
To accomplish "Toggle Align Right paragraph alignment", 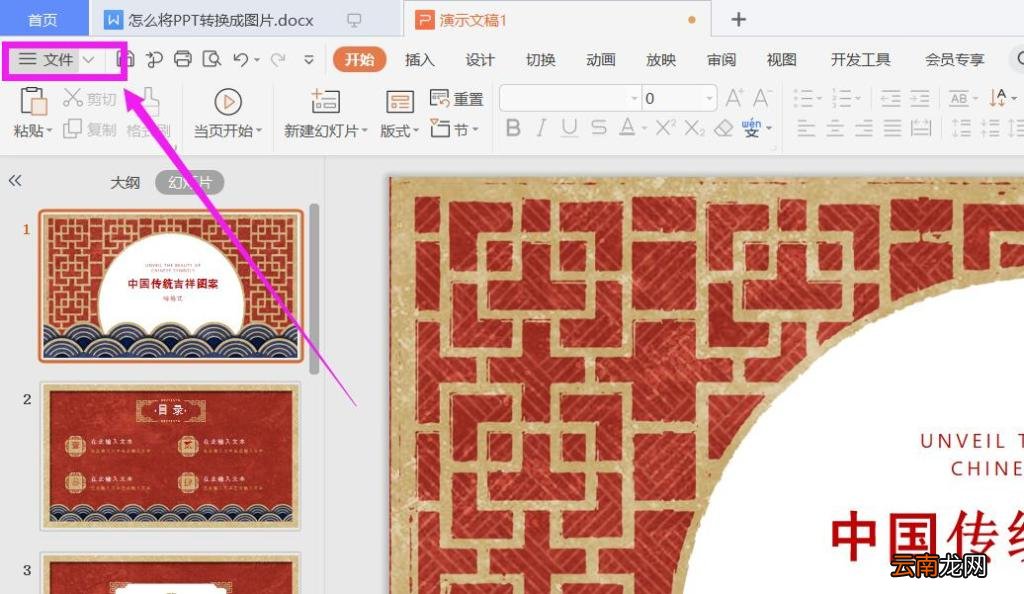I will (864, 128).
